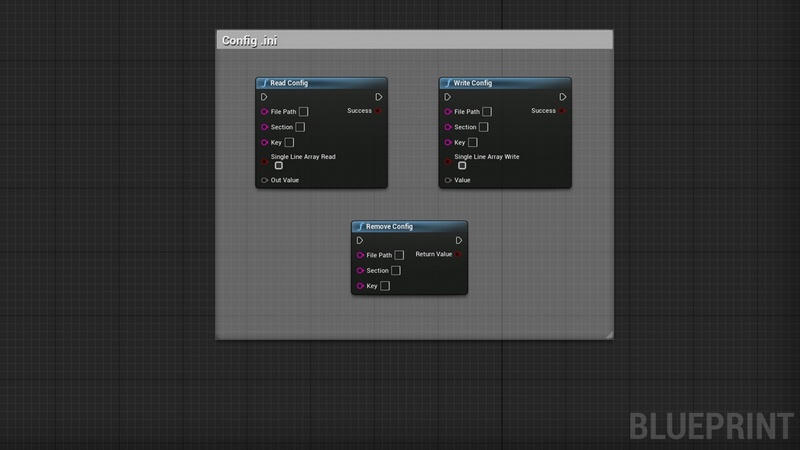The height and width of the screenshot is (450, 800).
Task: Click Read Config execution output pin
Action: [379, 97]
